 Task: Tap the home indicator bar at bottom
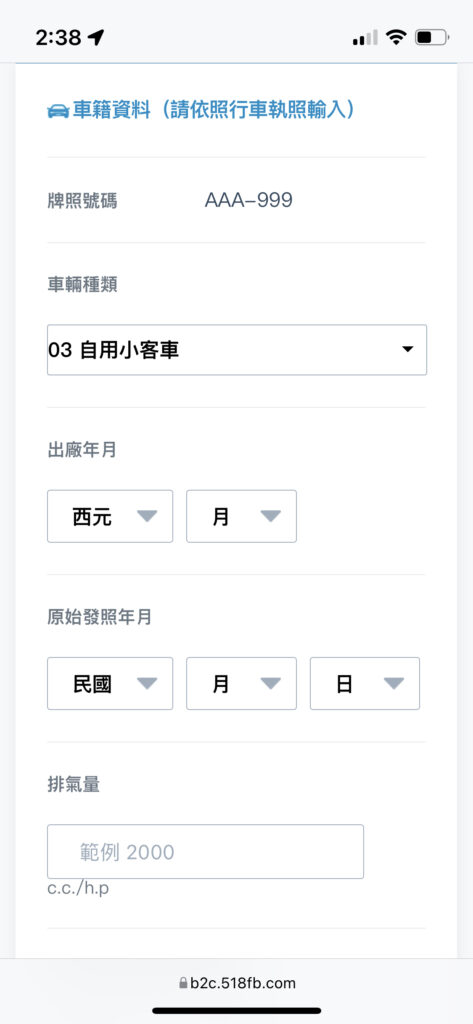pyautogui.click(x=236, y=1010)
